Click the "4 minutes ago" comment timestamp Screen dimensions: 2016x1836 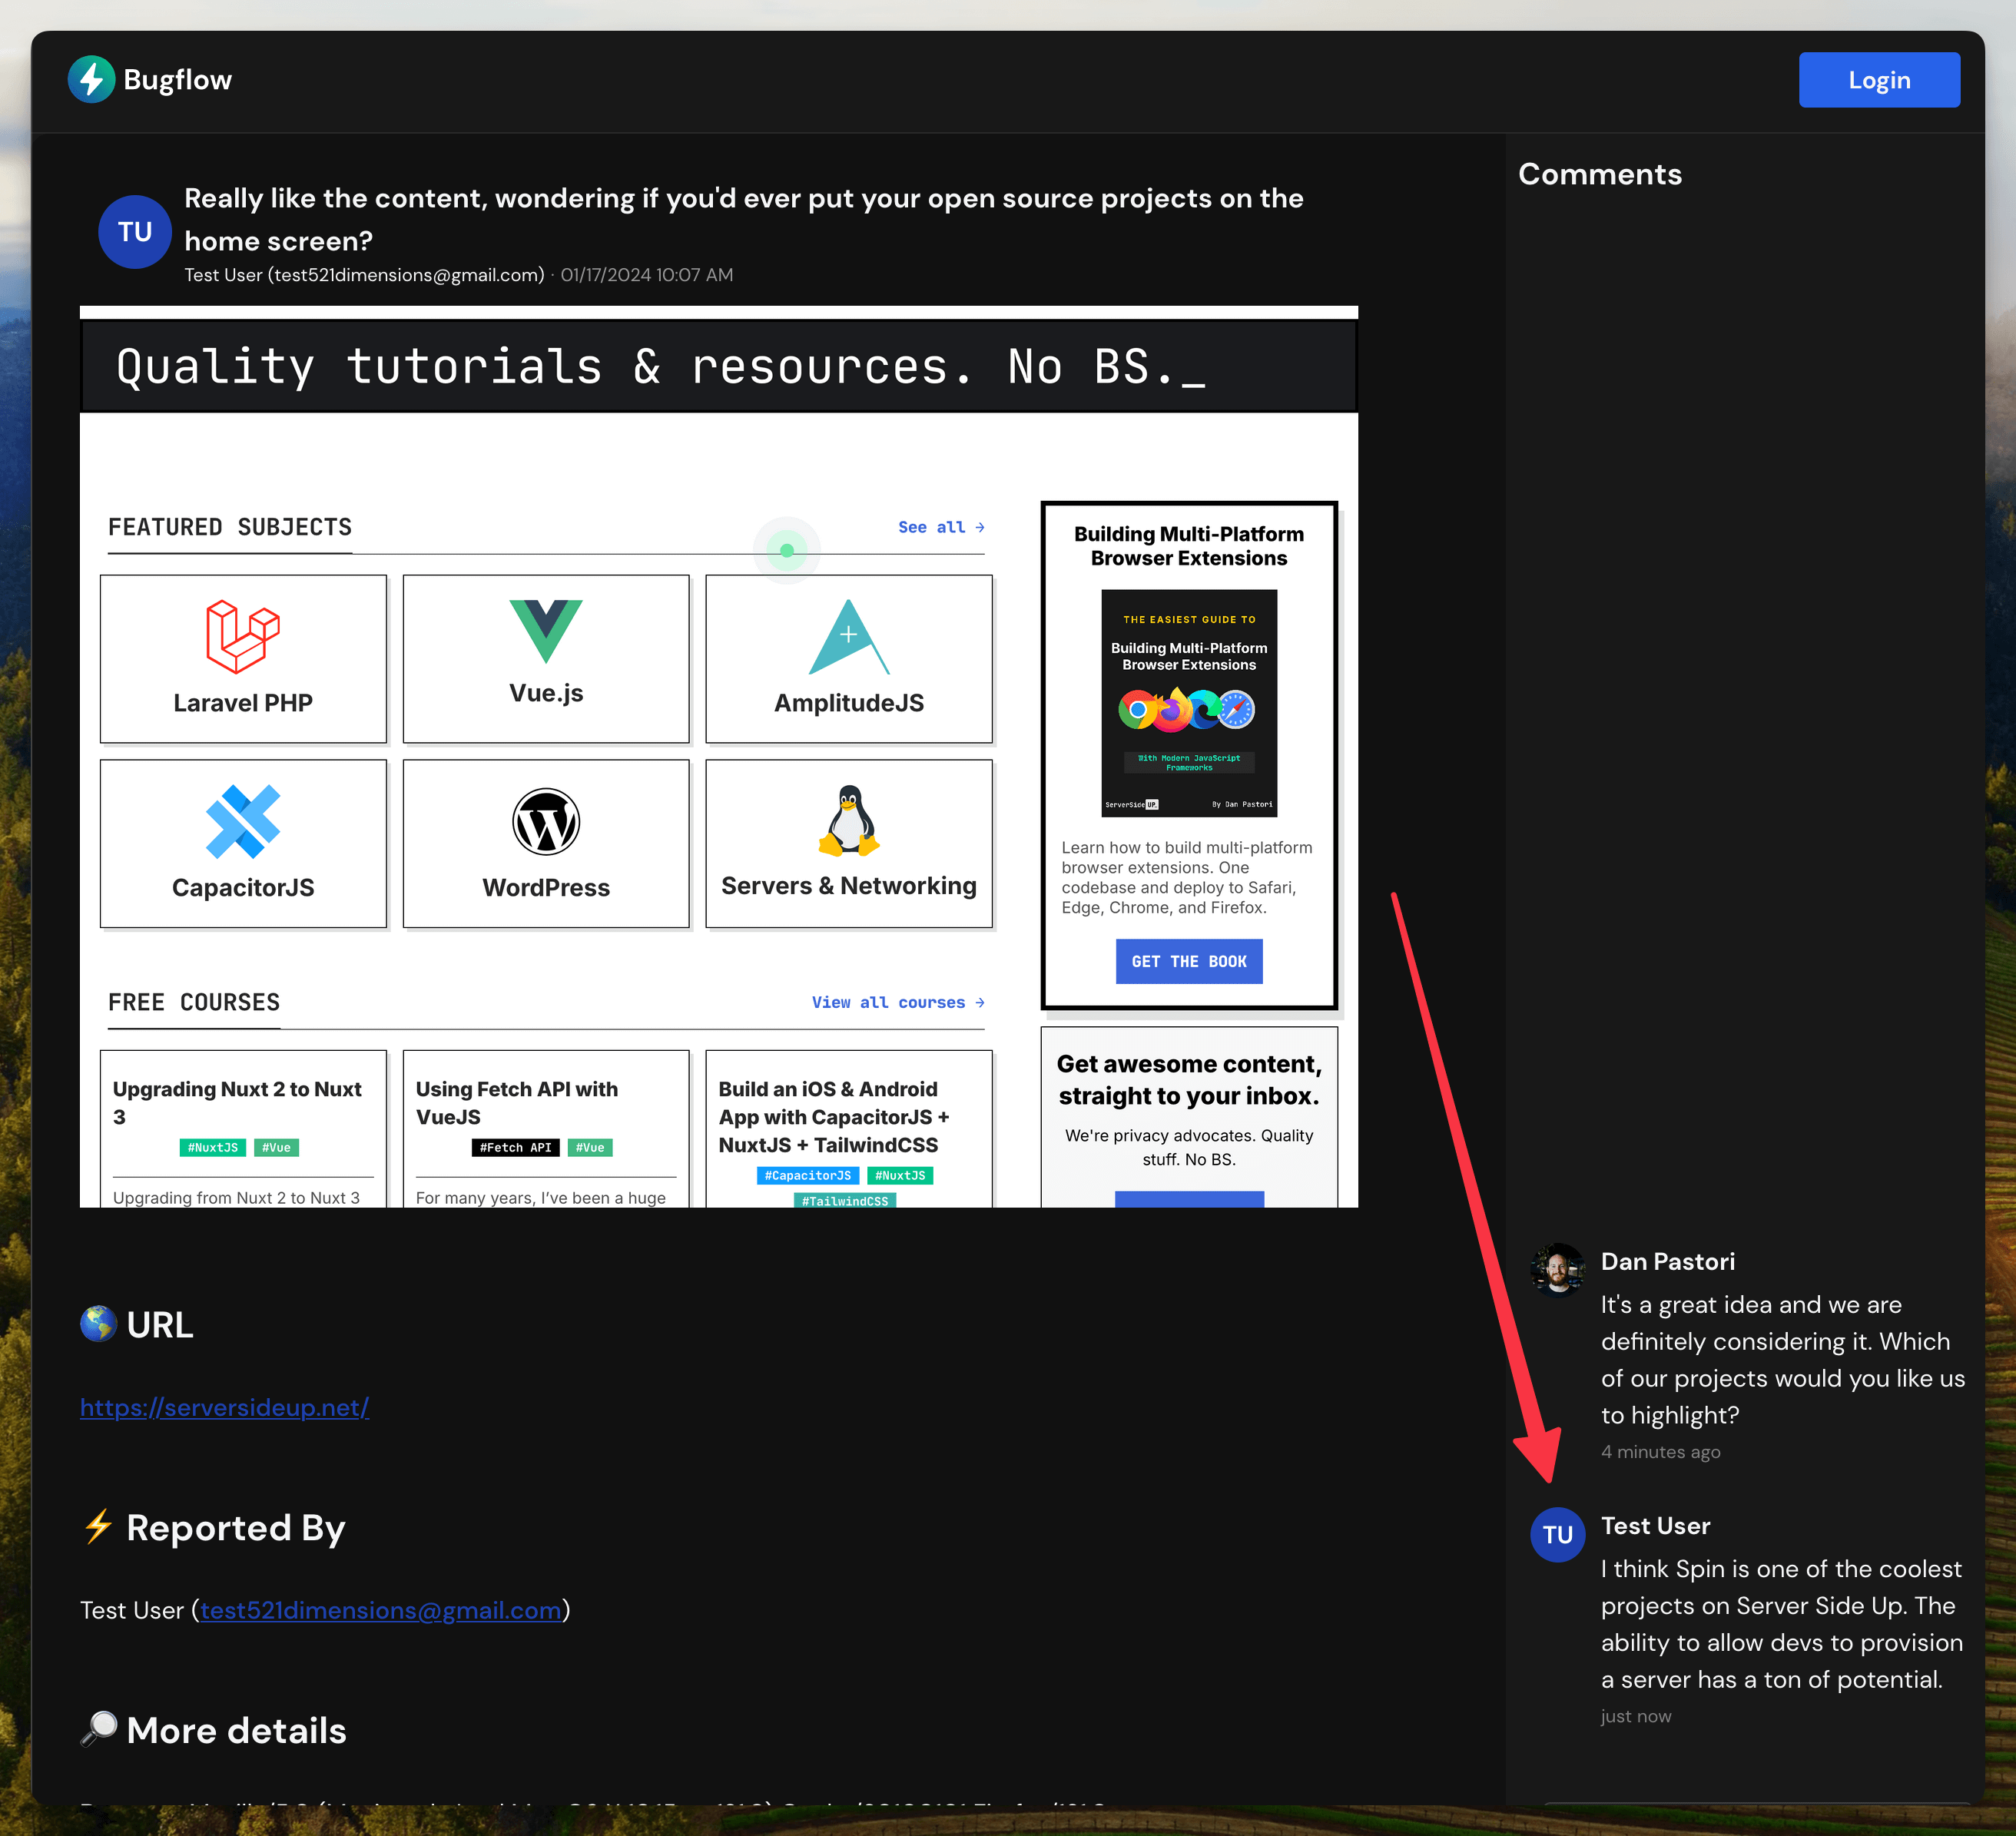pyautogui.click(x=1661, y=1452)
